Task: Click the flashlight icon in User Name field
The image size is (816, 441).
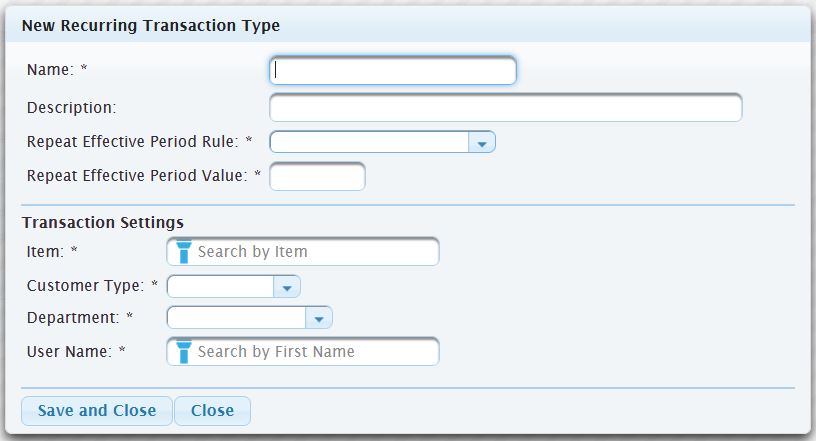Action: coord(183,352)
